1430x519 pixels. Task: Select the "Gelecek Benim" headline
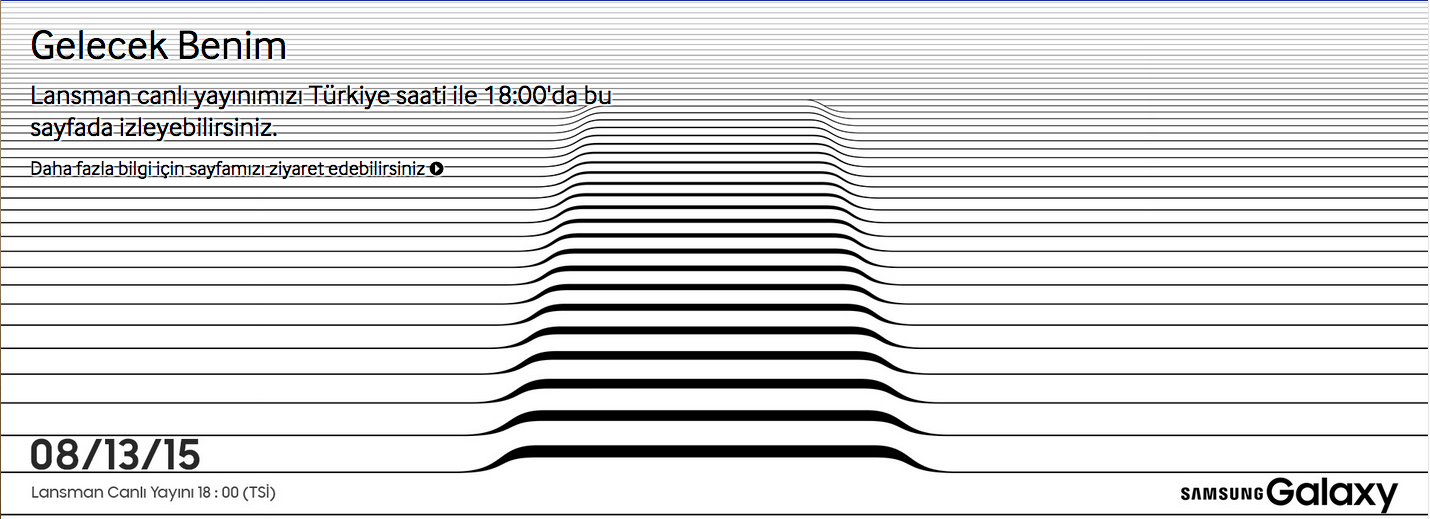pos(159,46)
